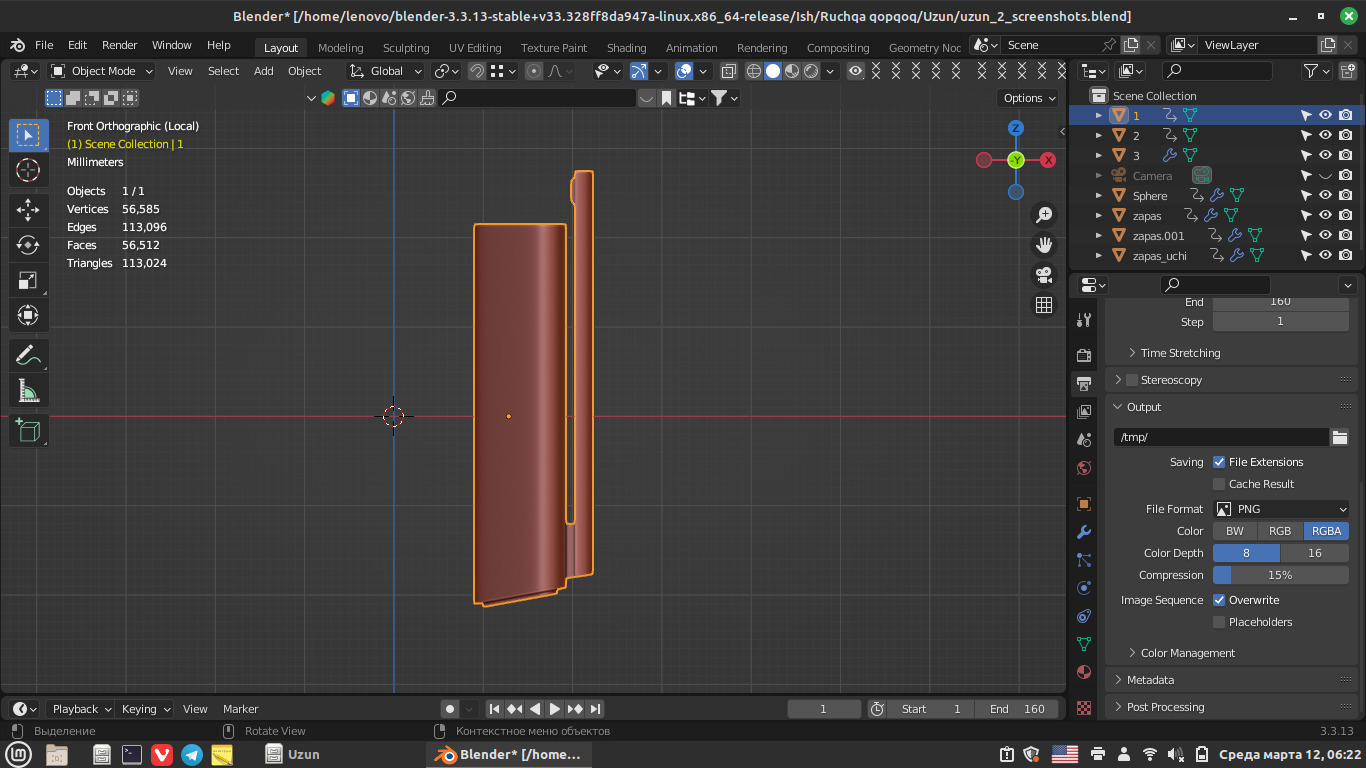Select 16 color depth
Viewport: 1366px width, 768px height.
point(1315,553)
